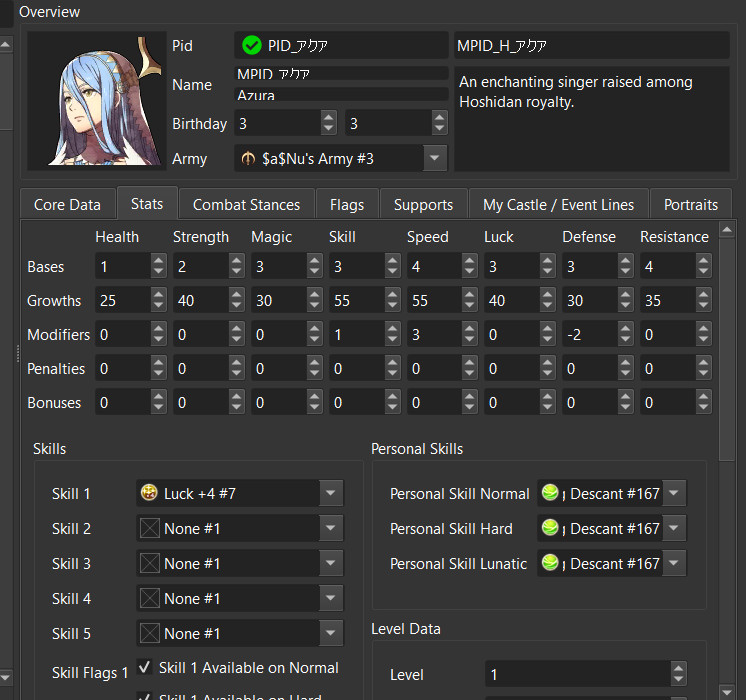The width and height of the screenshot is (746, 700).
Task: Expand the Skill 1 dropdown
Action: [x=331, y=493]
